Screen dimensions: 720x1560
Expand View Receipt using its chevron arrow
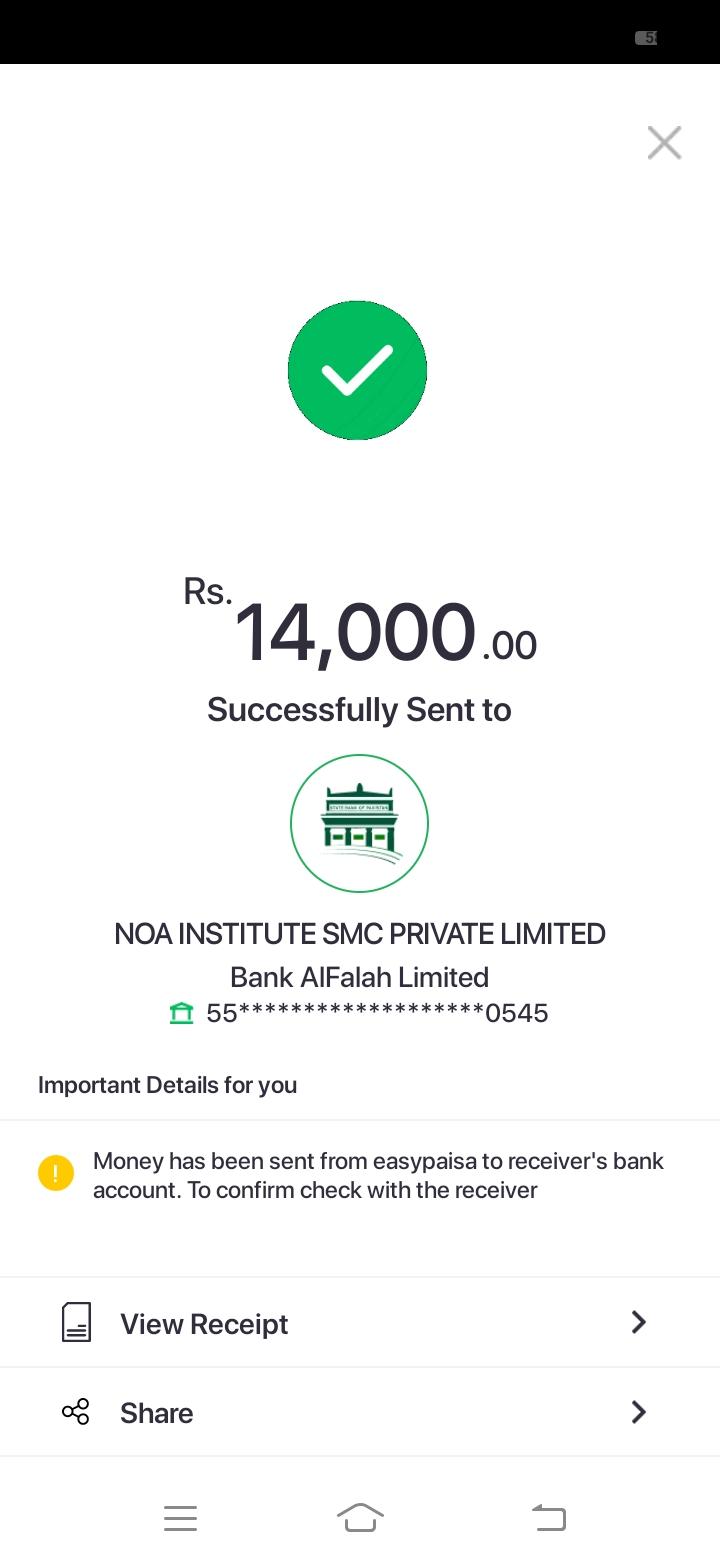click(639, 1322)
